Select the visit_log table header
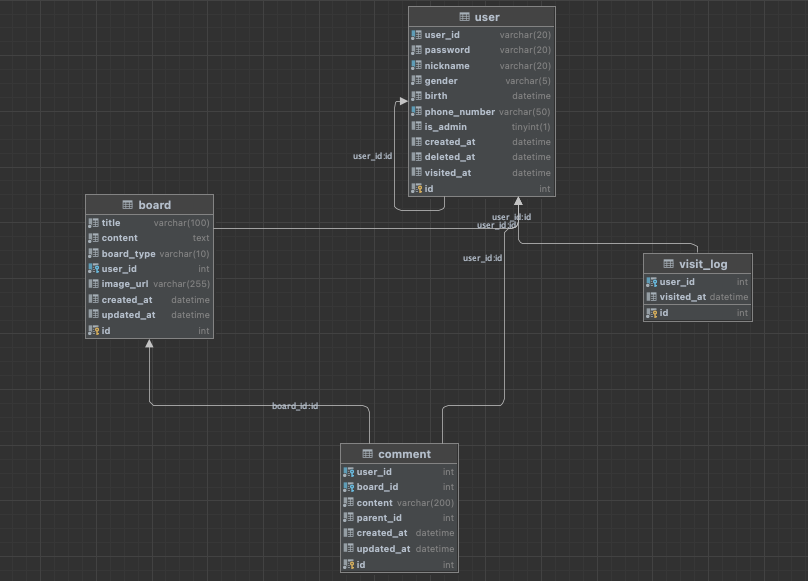 [698, 264]
